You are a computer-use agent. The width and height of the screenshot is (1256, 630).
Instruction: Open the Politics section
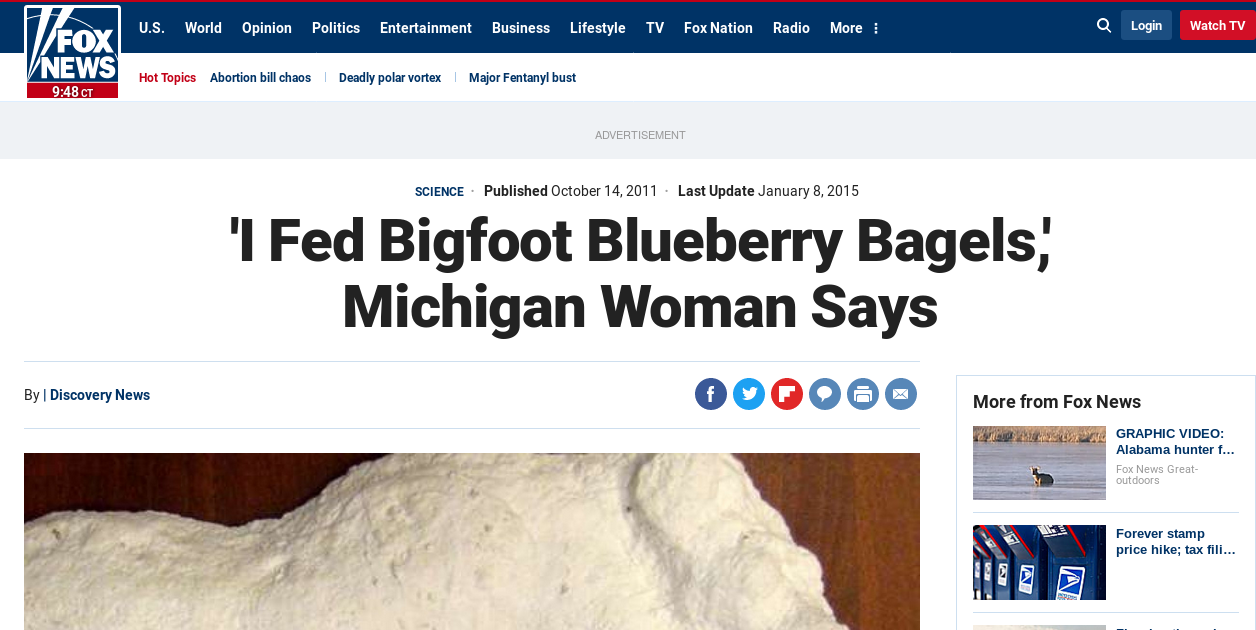click(x=336, y=28)
